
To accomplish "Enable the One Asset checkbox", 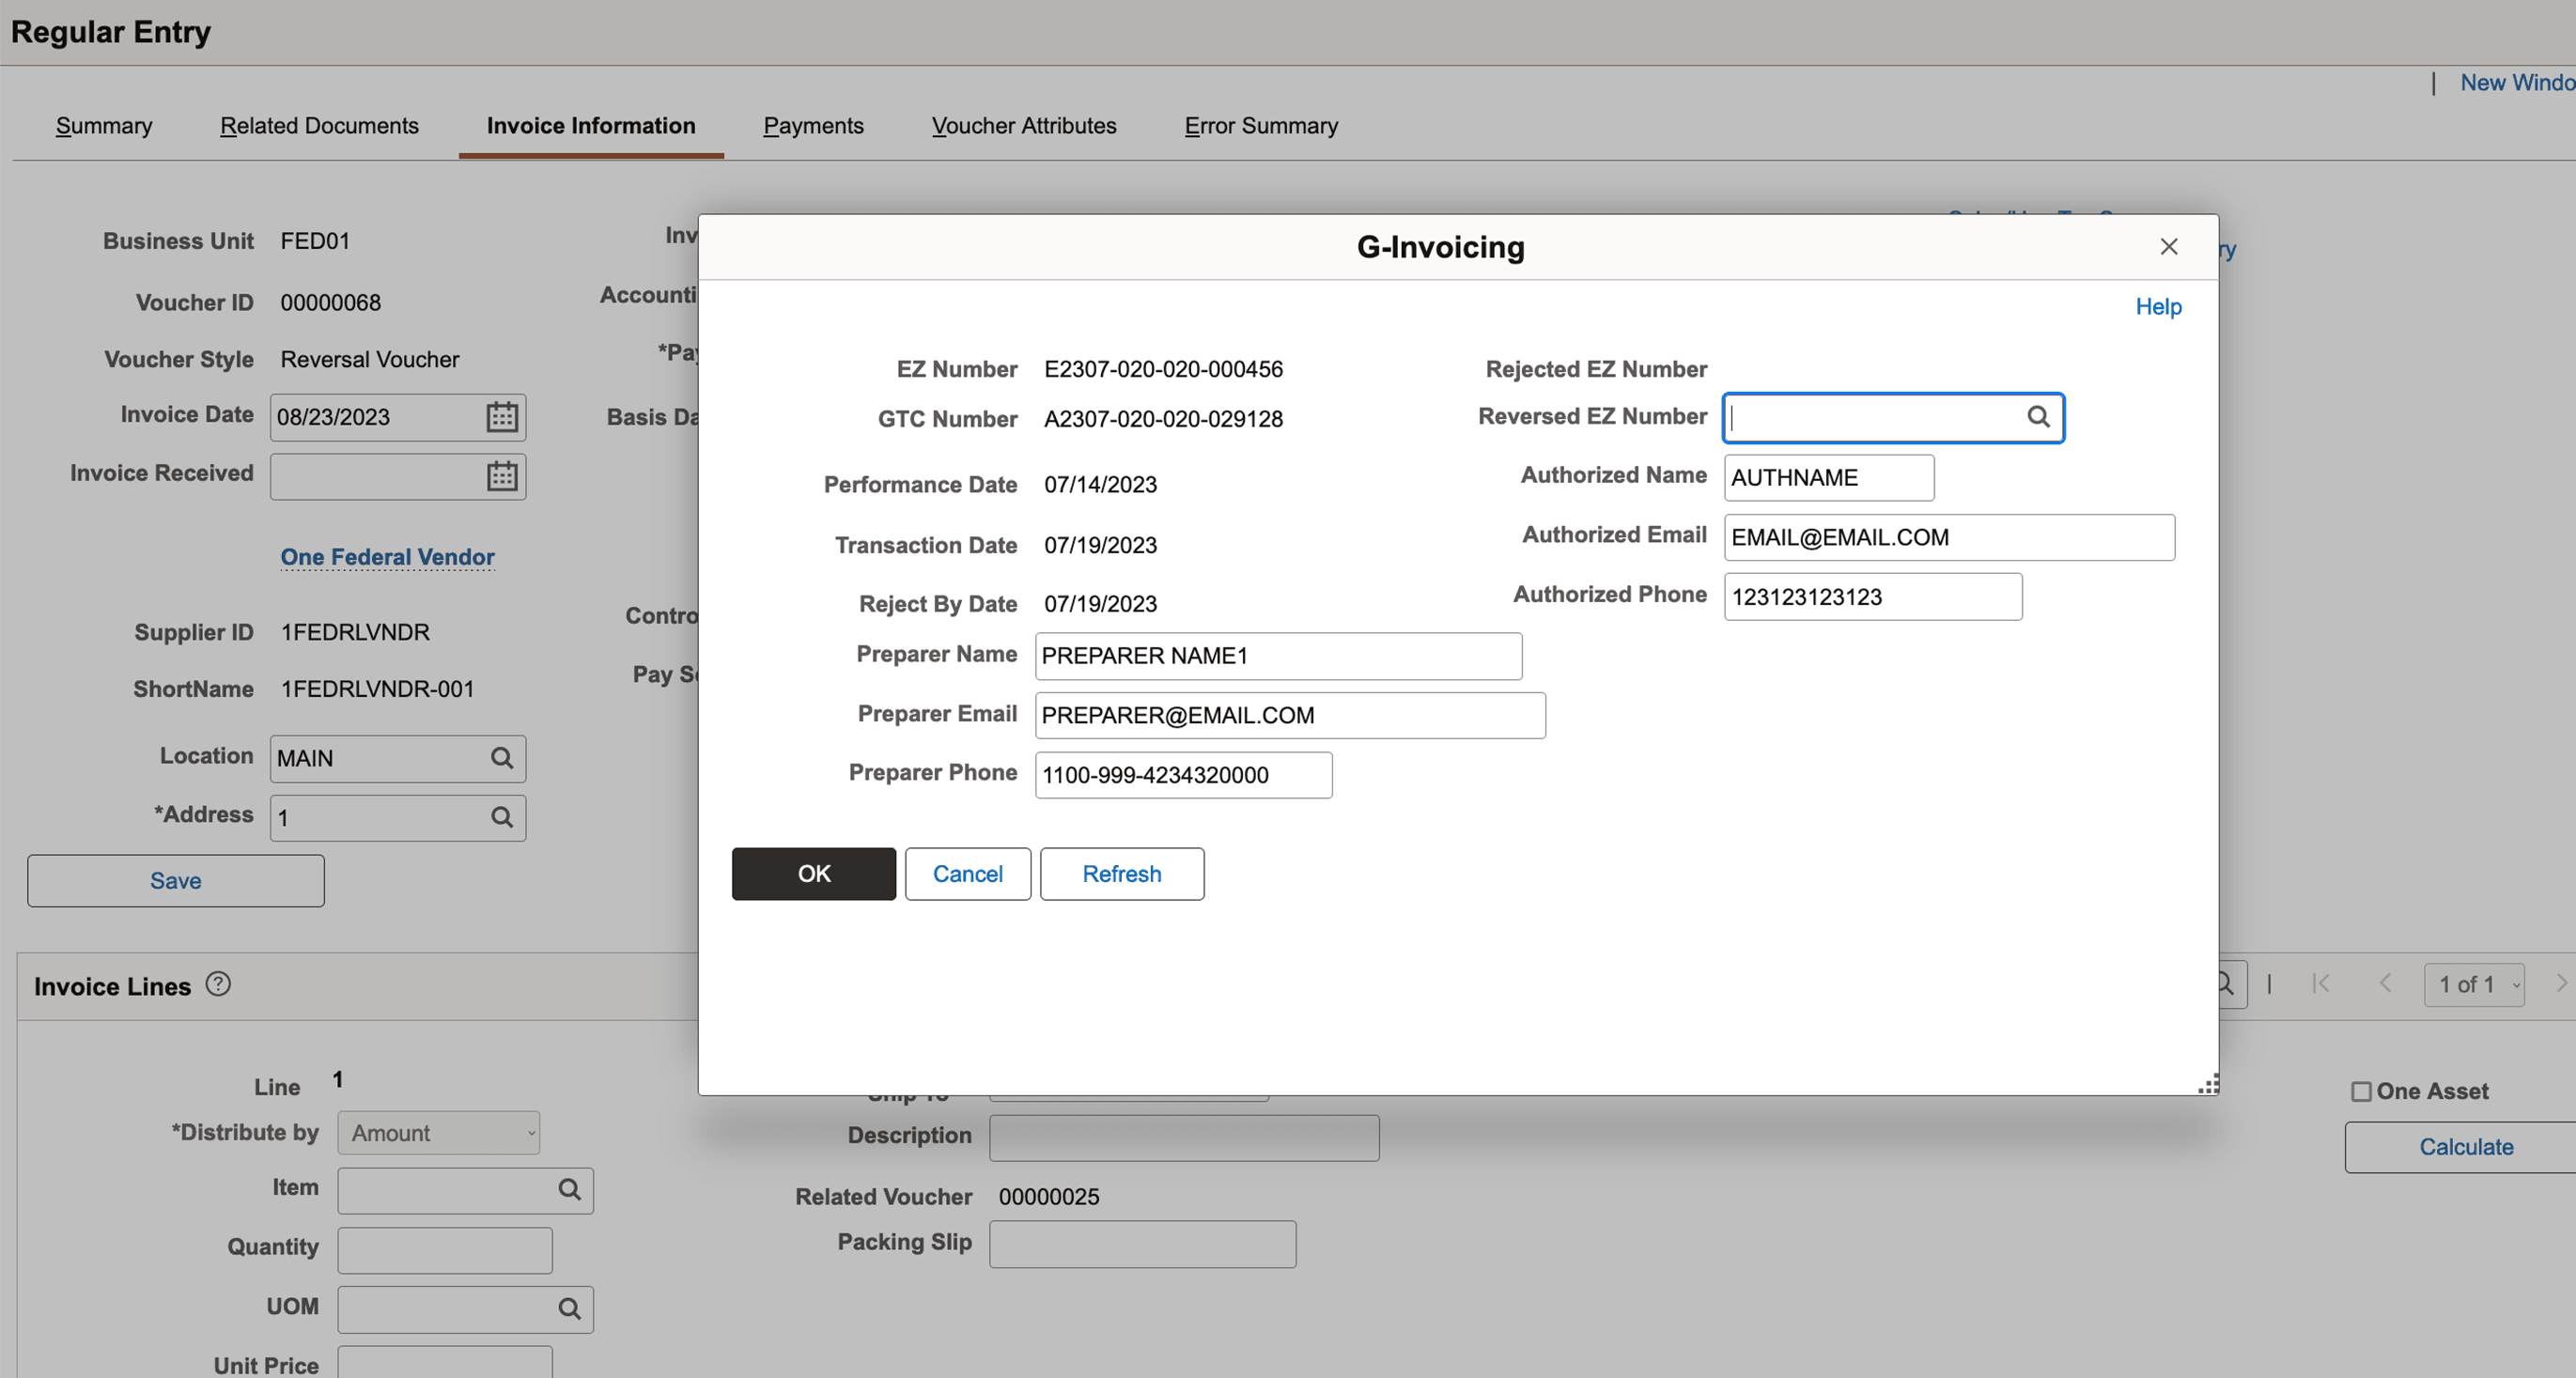I will [2361, 1091].
